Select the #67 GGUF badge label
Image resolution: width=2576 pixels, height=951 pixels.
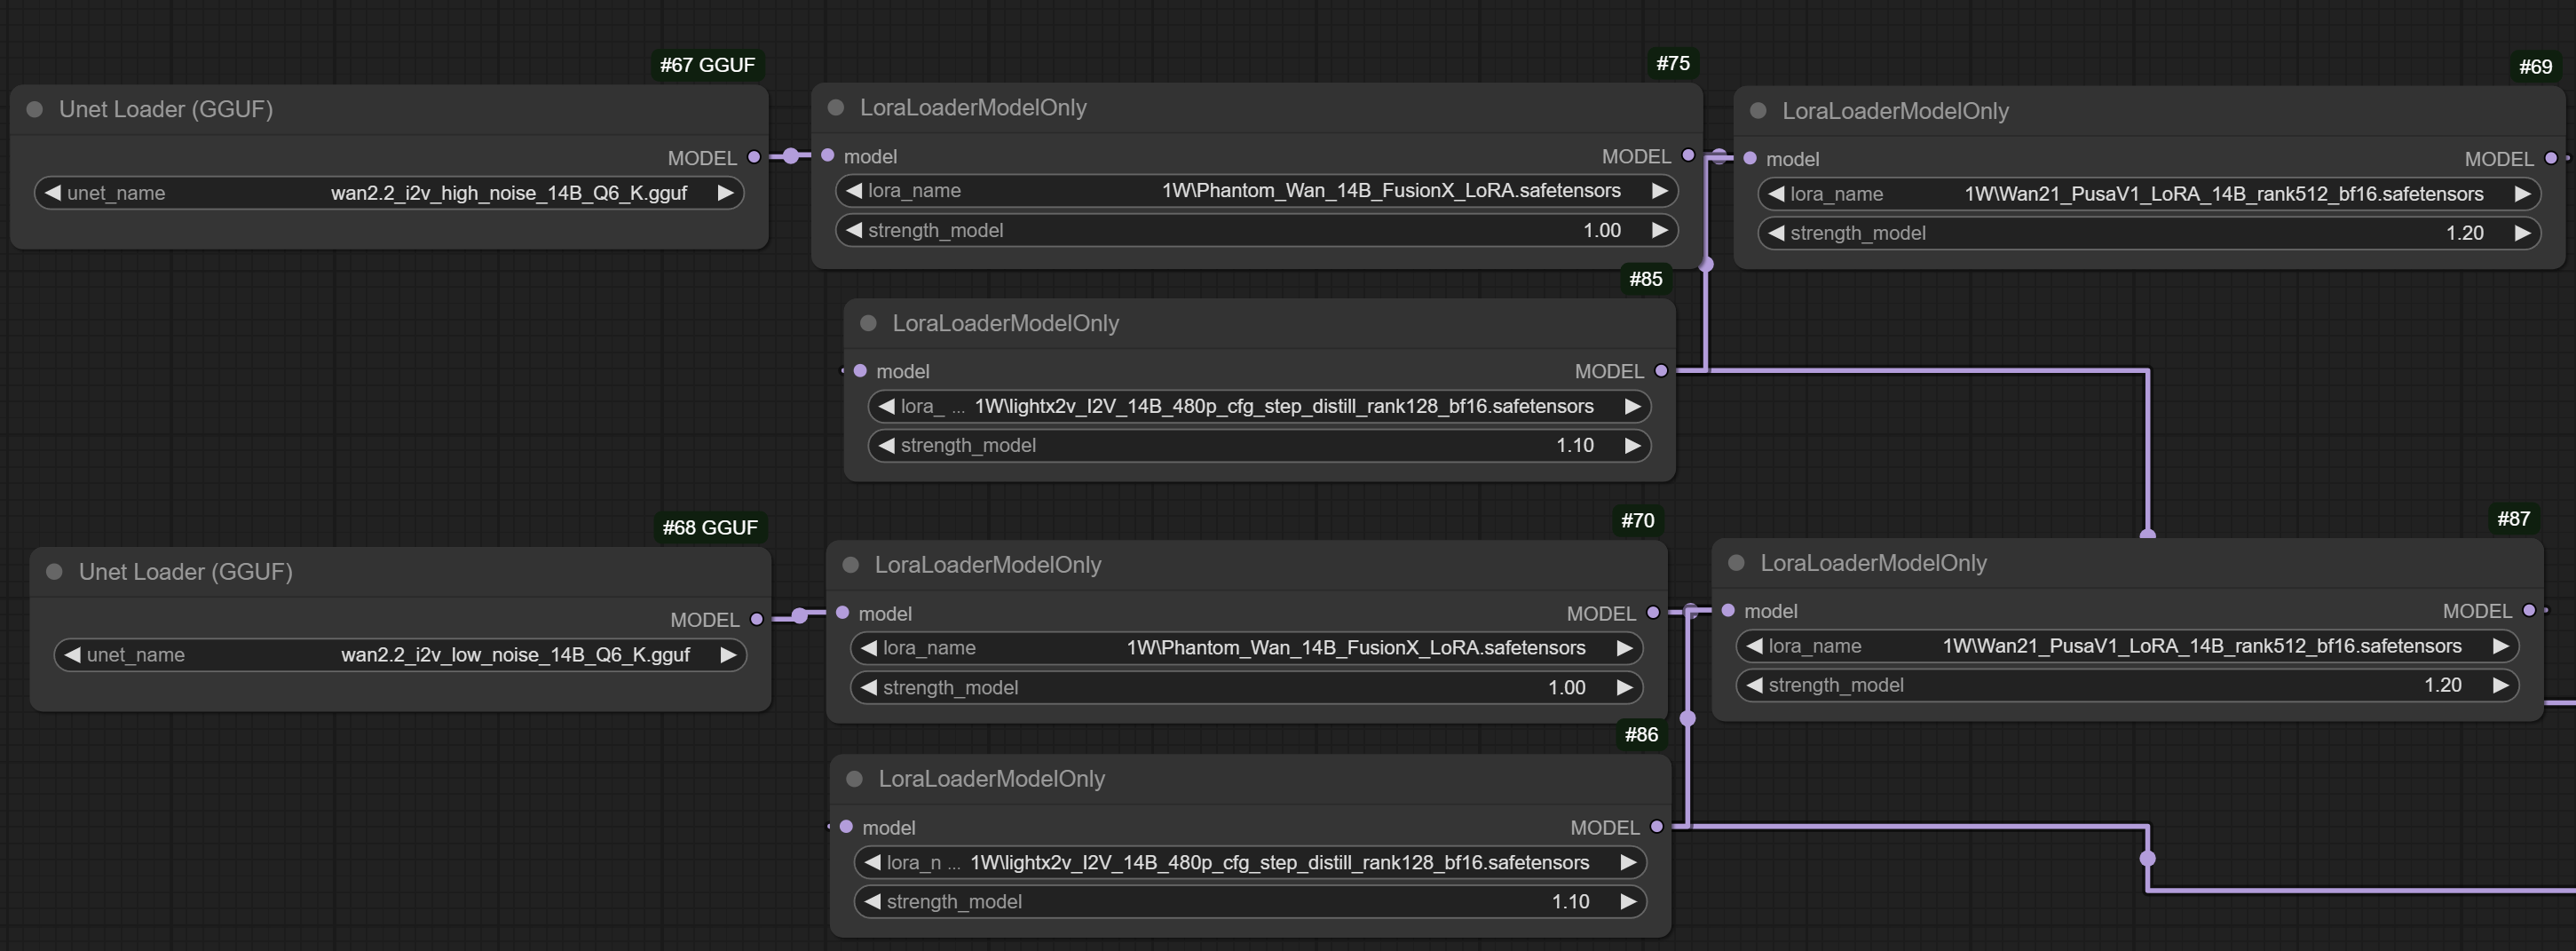pos(707,65)
